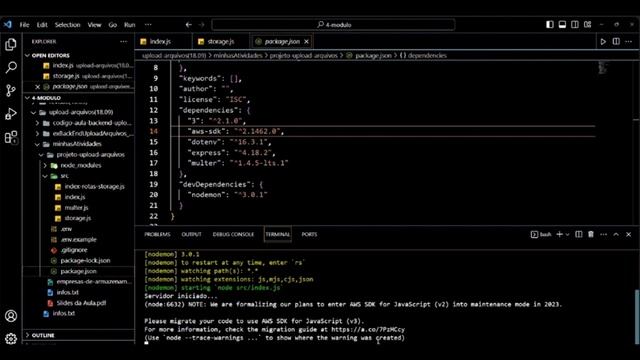Image resolution: width=640 pixels, height=360 pixels.
Task: Toggle the bottom panel layout icon
Action: [562, 25]
